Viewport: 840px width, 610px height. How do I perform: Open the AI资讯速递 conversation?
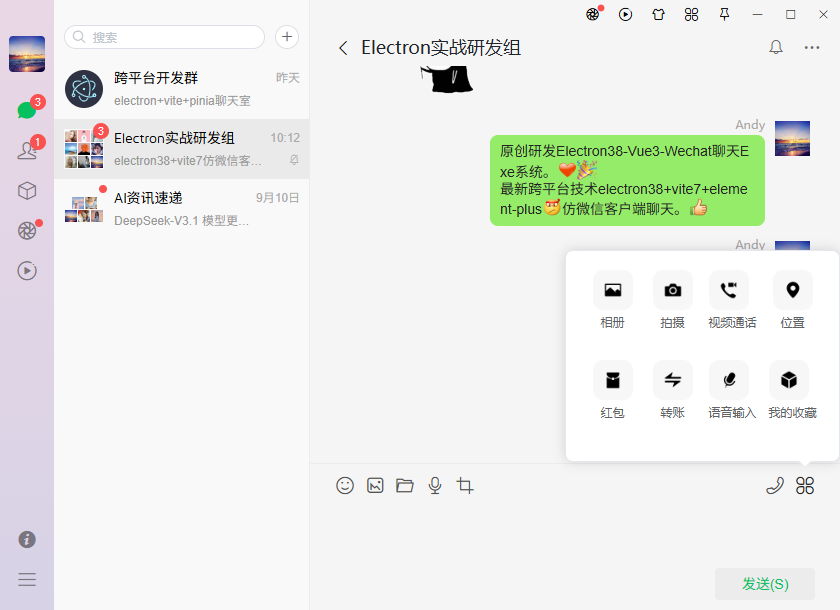click(x=182, y=209)
